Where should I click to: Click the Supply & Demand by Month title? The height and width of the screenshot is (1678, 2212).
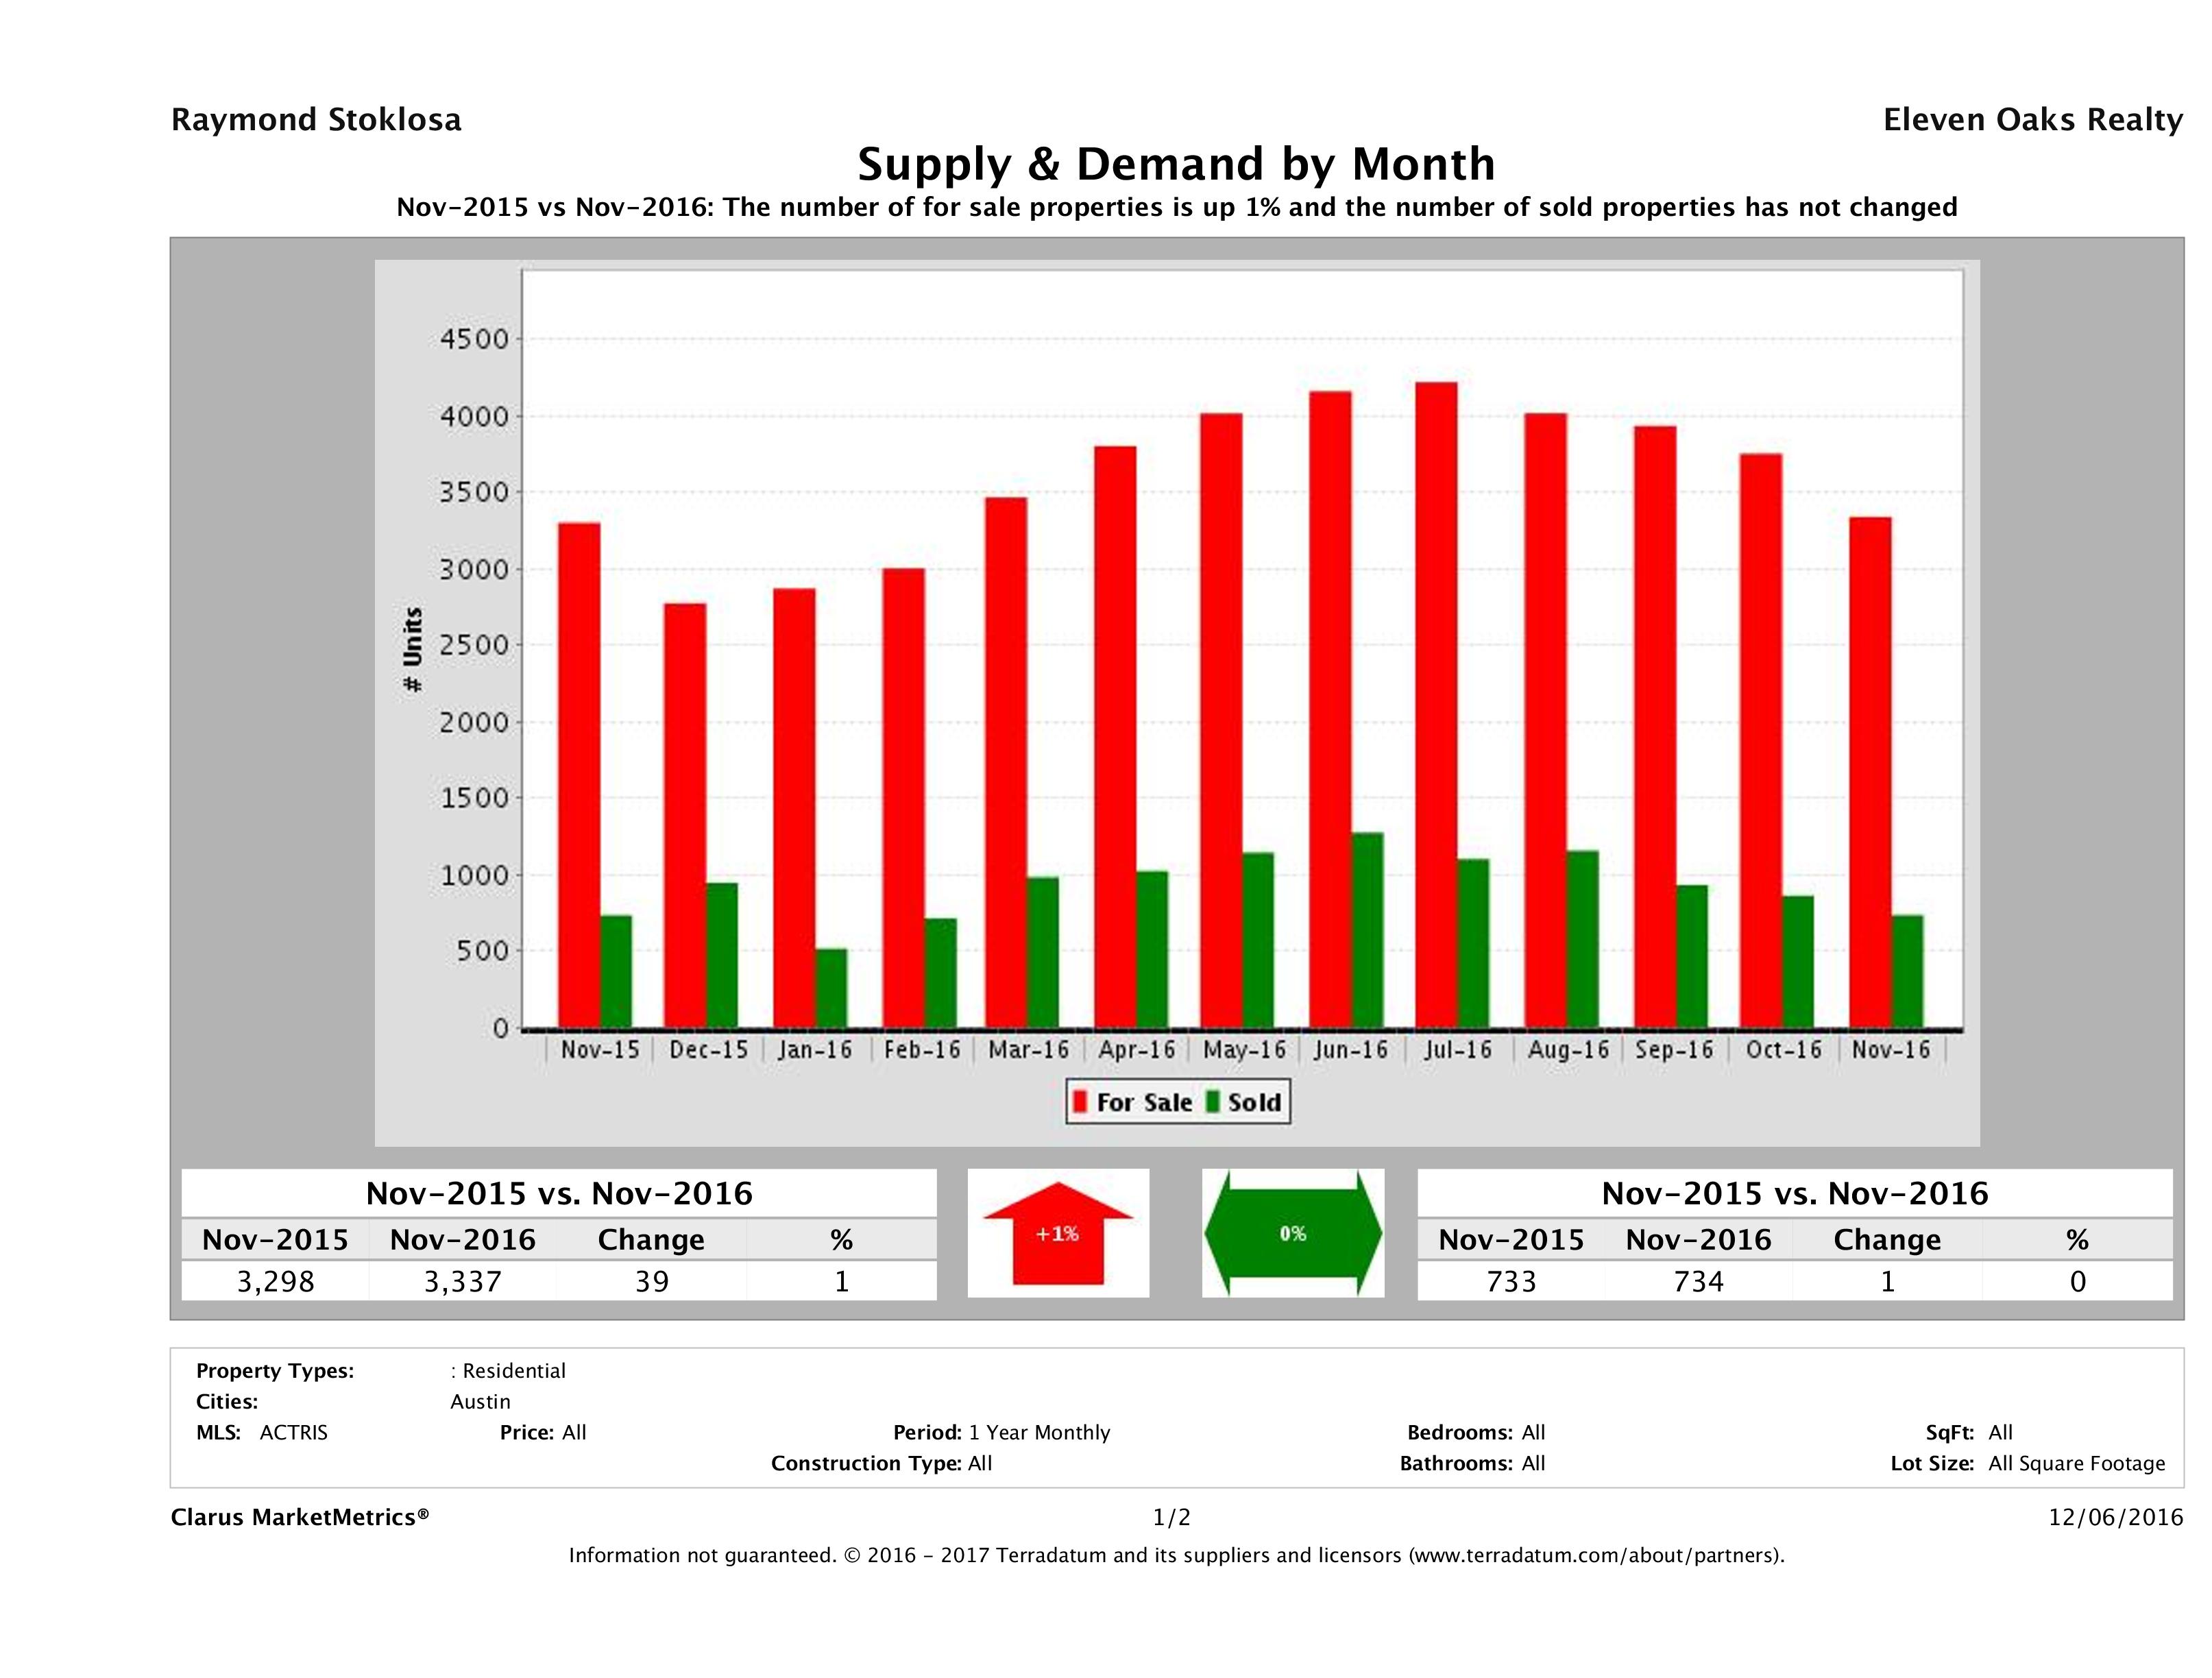[x=1176, y=164]
